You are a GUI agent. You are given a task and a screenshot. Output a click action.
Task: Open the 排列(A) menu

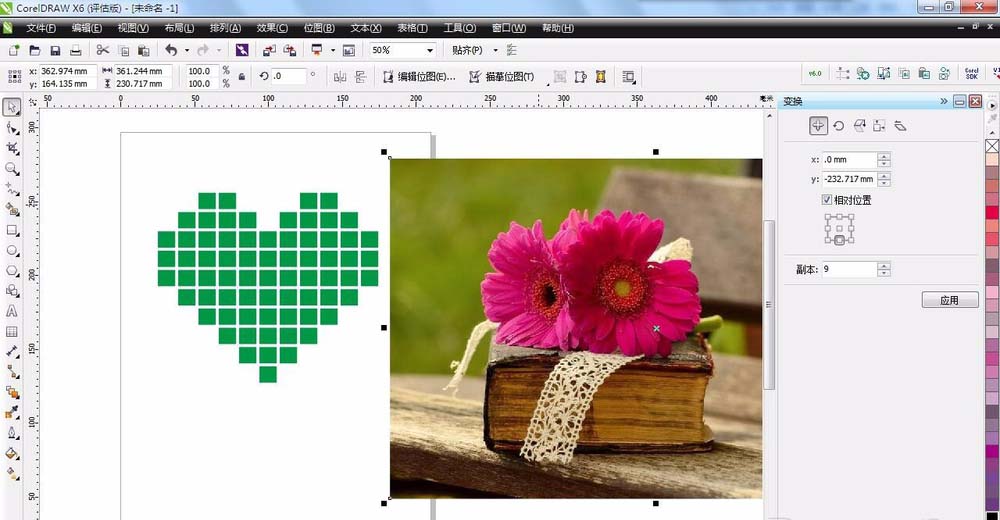pos(225,28)
